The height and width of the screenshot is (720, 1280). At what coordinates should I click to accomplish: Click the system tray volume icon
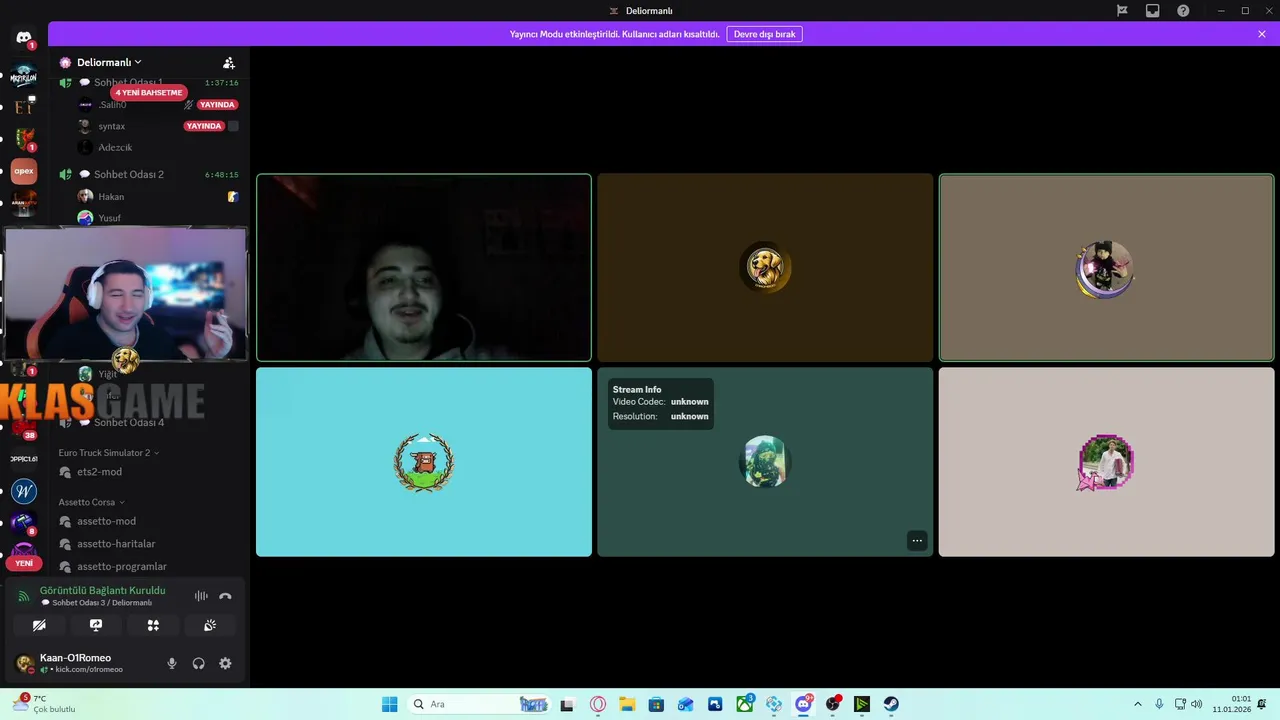[x=1197, y=704]
